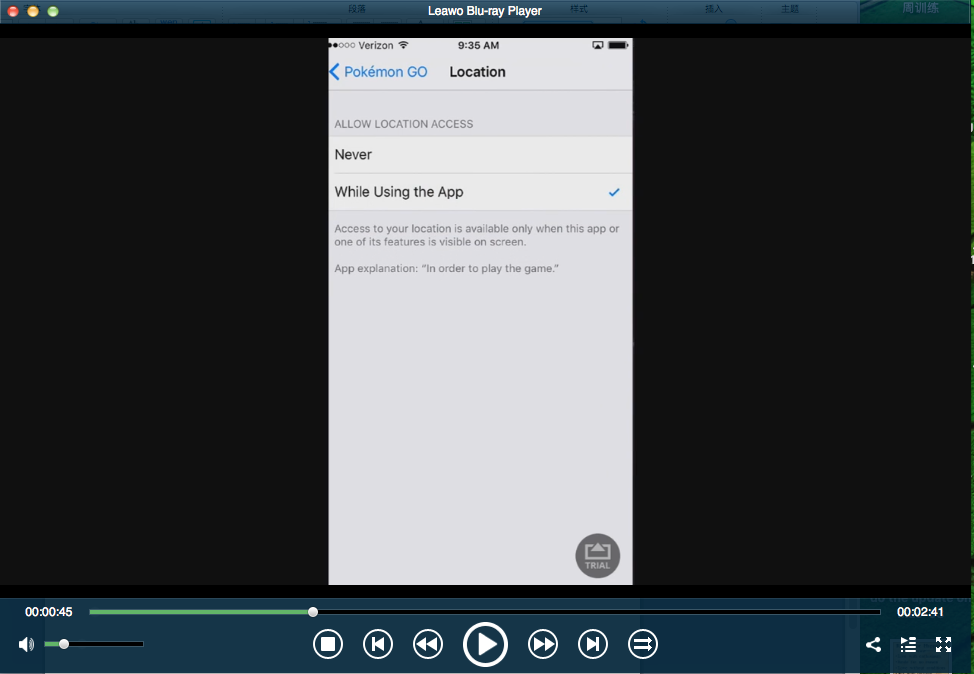
Task: Click the Leawo Blu-ray Player title
Action: (485, 11)
